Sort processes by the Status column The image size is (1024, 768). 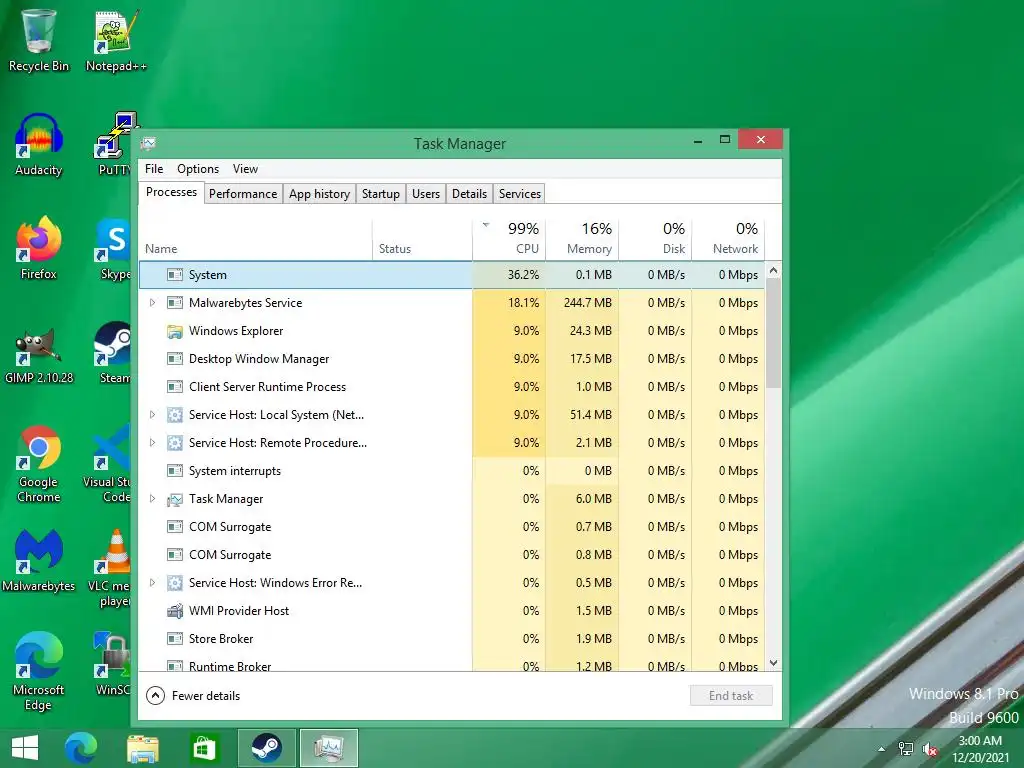click(422, 239)
